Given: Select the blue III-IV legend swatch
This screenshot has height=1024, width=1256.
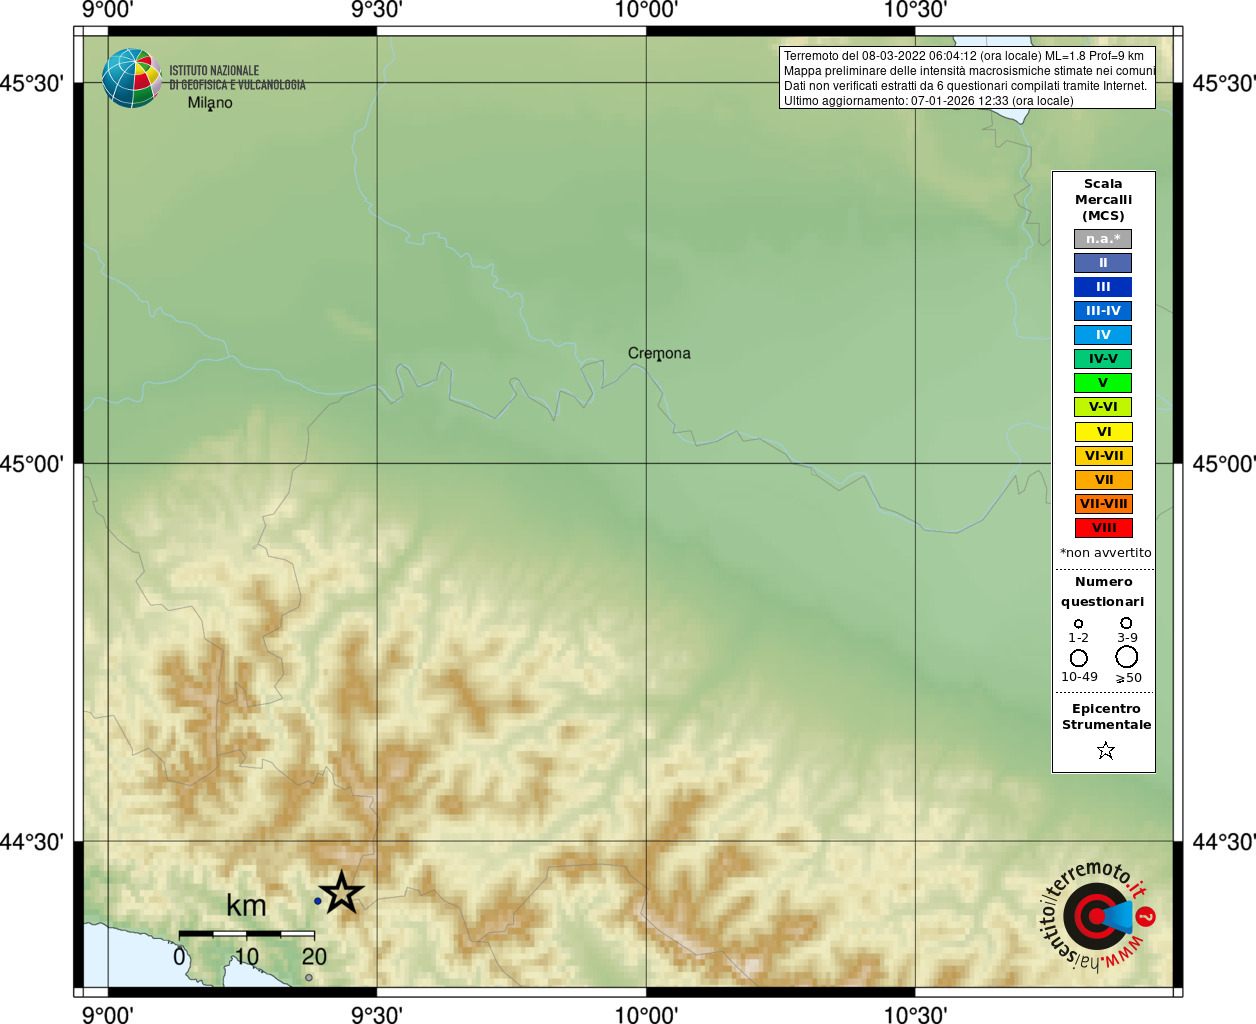Looking at the screenshot, I should coord(1104,311).
